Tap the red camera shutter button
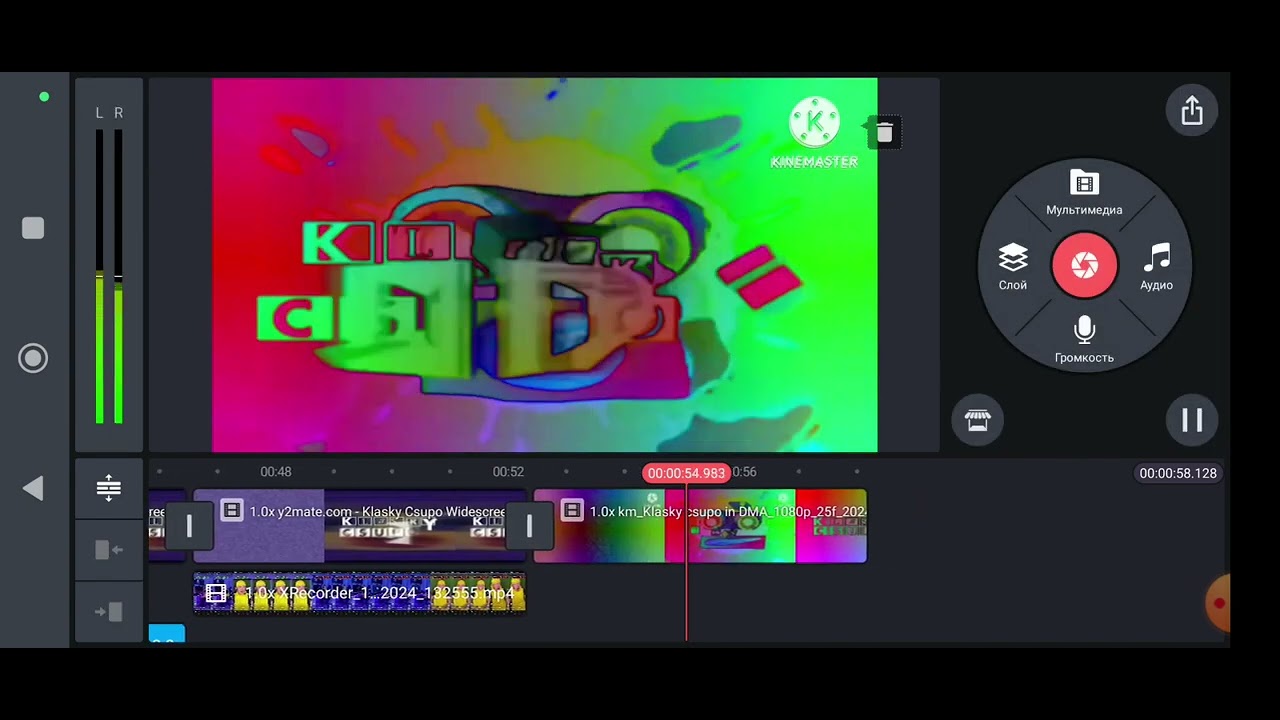Image resolution: width=1280 pixels, height=720 pixels. pos(1084,265)
